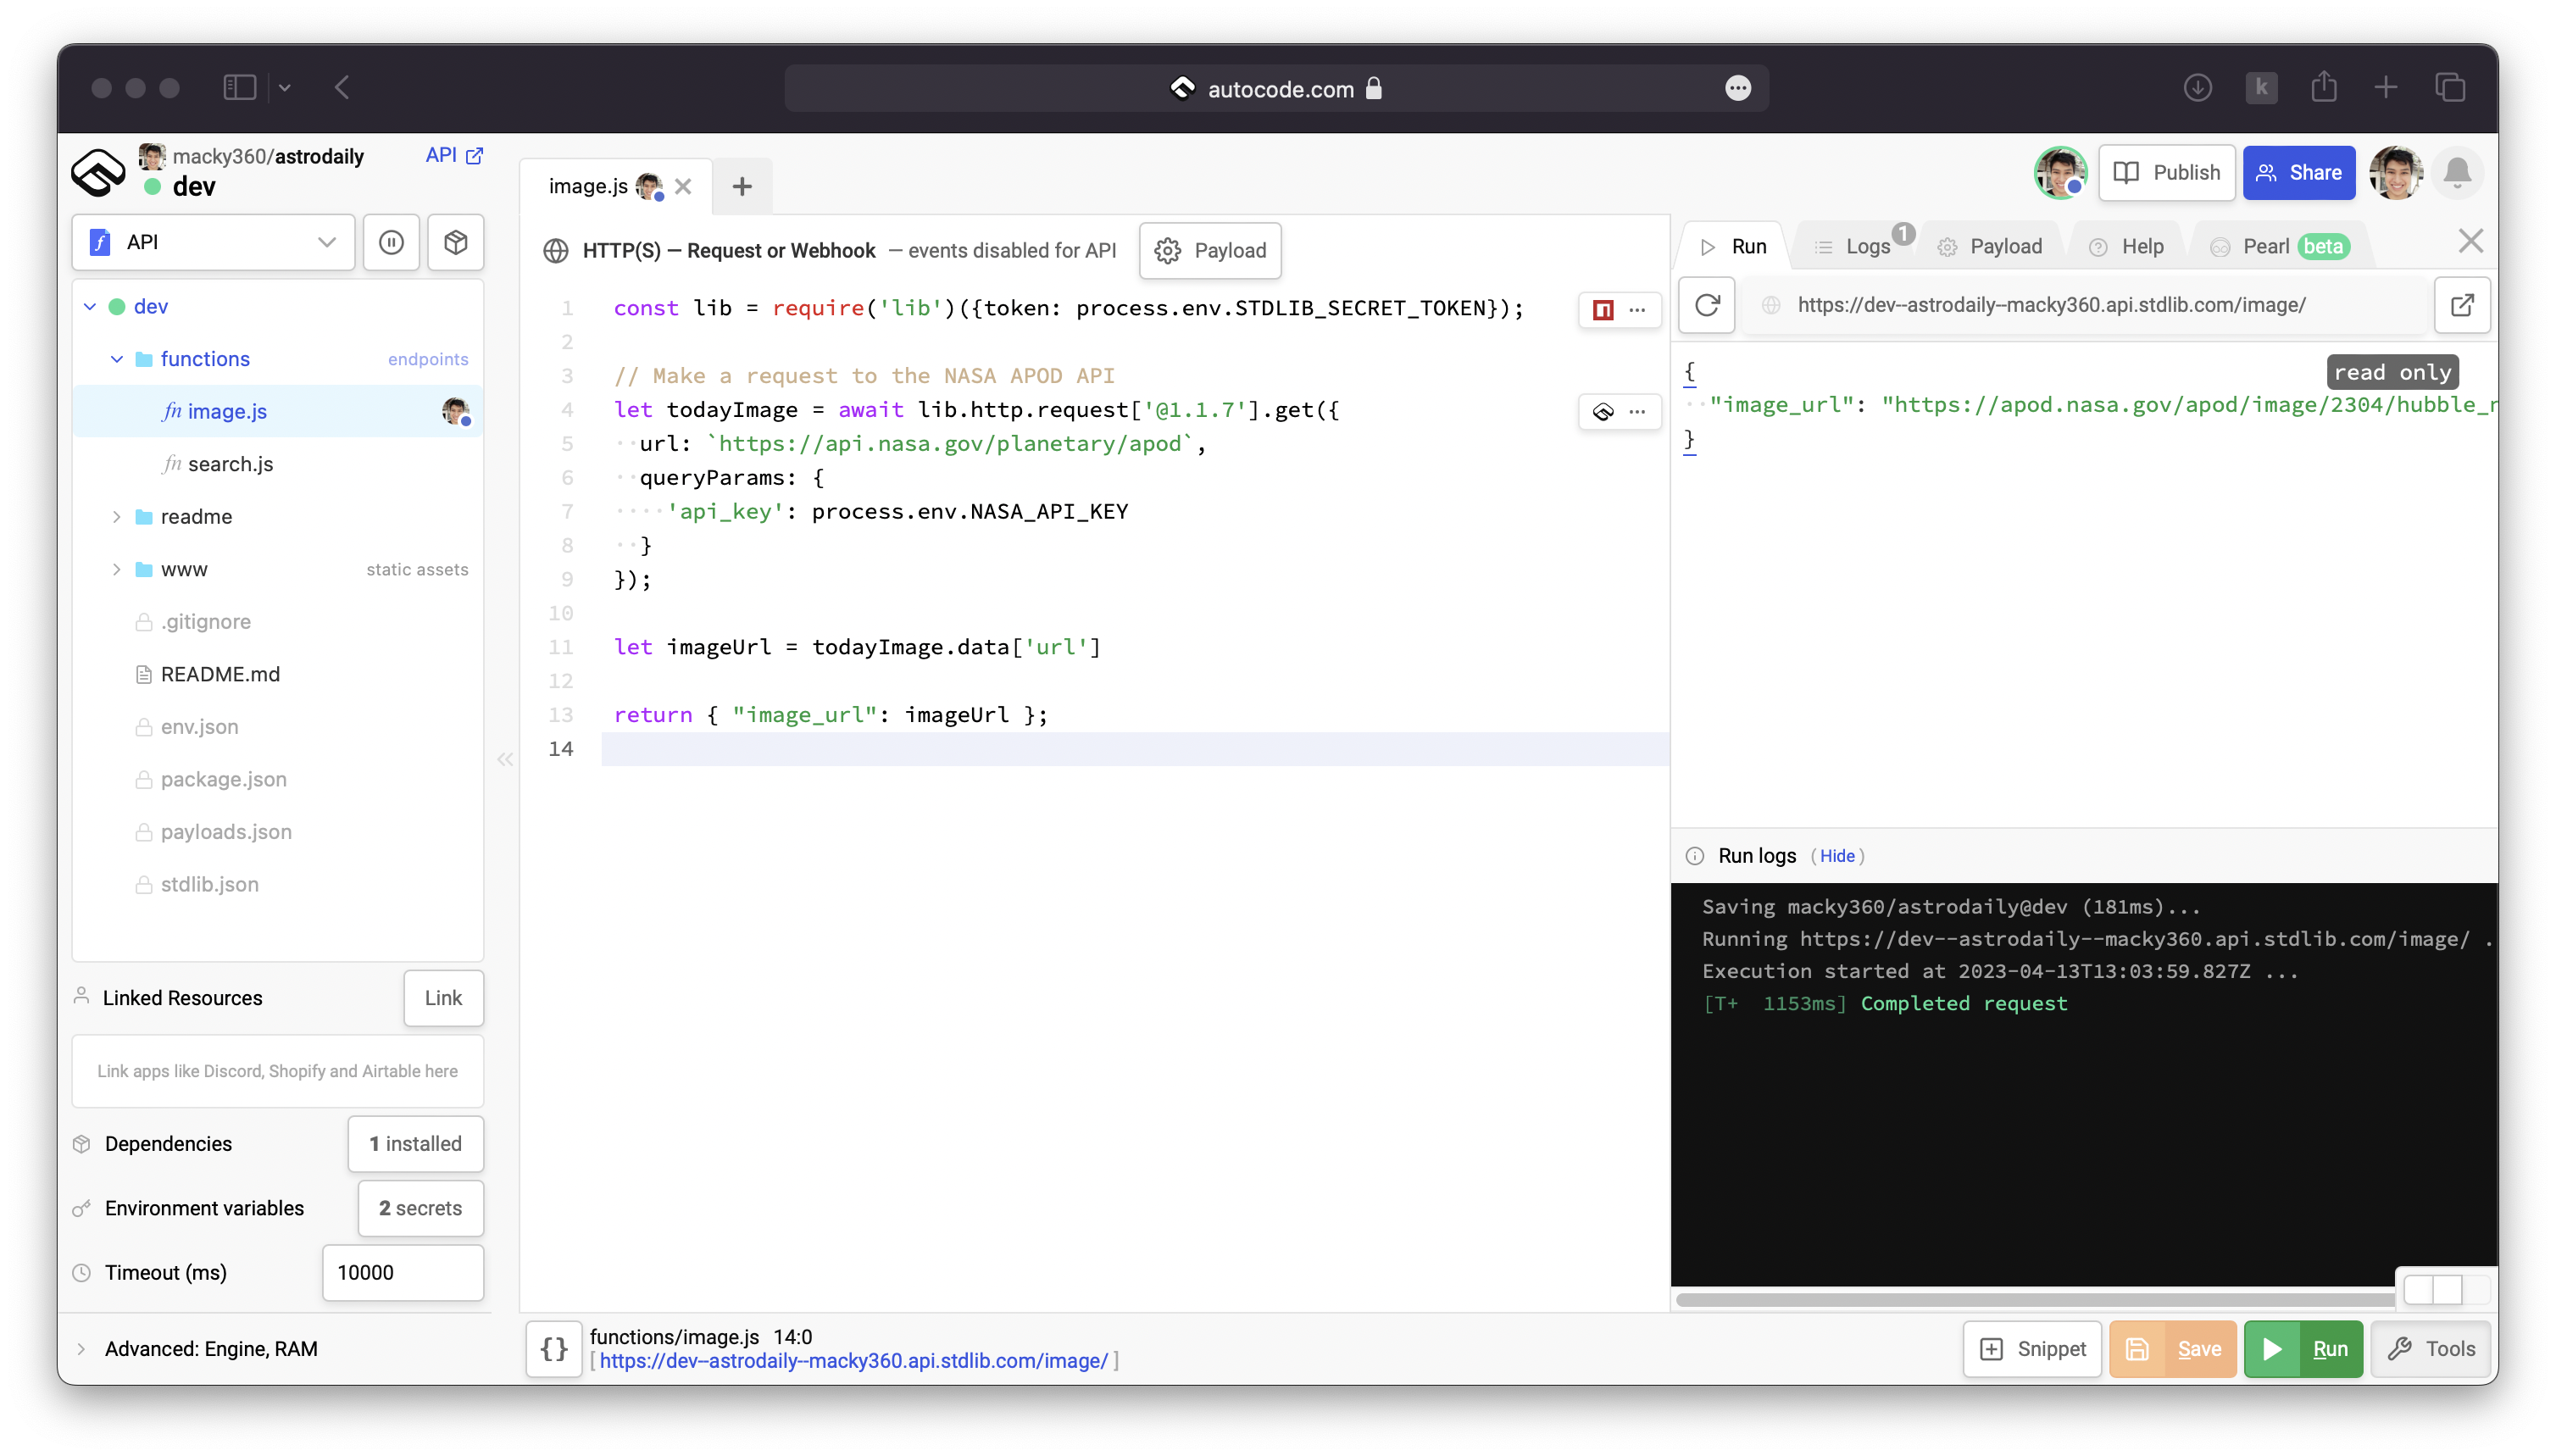Viewport: 2556px width, 1456px height.
Task: Click the curly braces snippet icon in status bar
Action: pos(554,1348)
